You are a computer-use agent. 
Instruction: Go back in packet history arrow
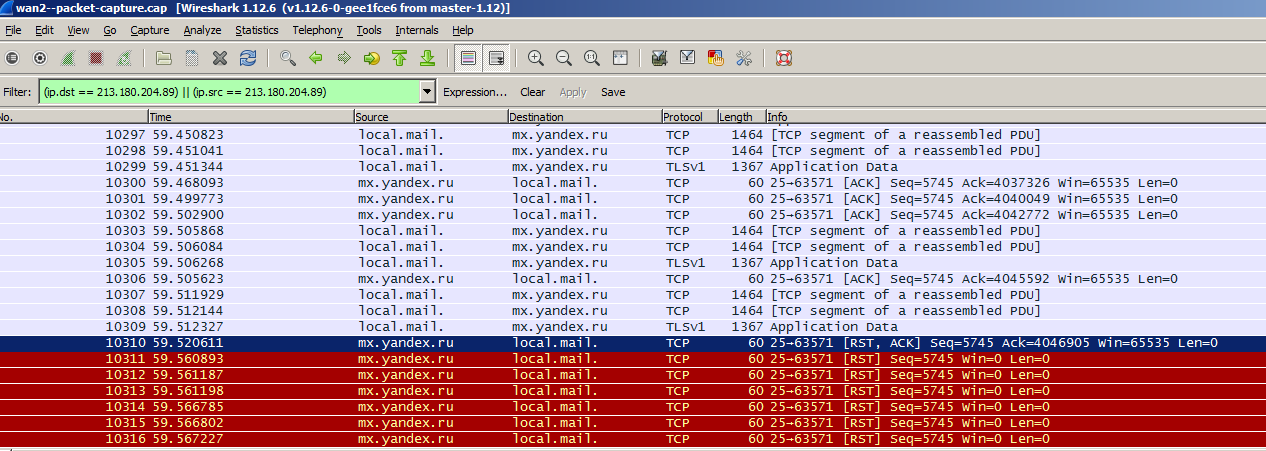pyautogui.click(x=316, y=58)
